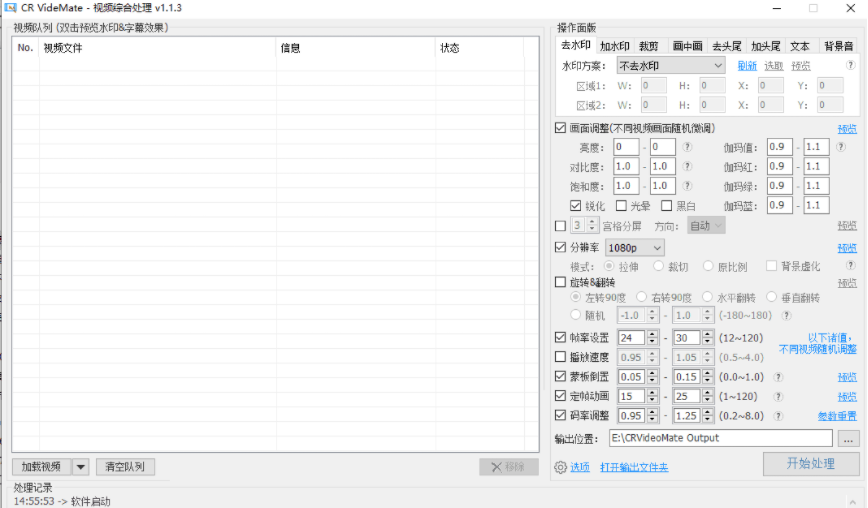Toggle 分辨率 resolution checkbox
868x508 pixels.
pyautogui.click(x=560, y=247)
